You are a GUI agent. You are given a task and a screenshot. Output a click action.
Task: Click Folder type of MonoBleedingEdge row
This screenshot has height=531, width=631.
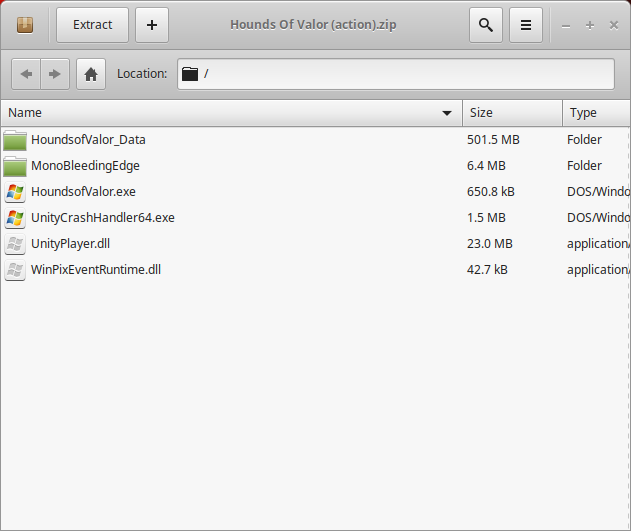584,166
